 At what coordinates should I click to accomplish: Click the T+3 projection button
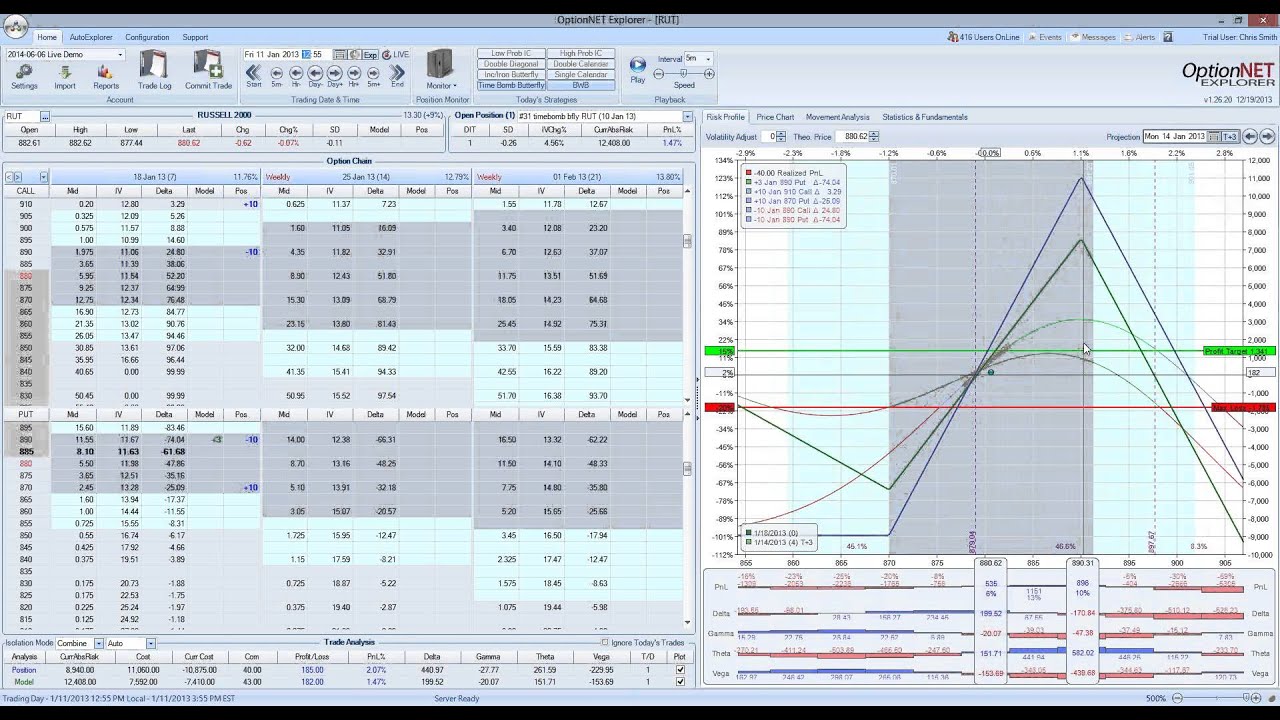[1230, 136]
